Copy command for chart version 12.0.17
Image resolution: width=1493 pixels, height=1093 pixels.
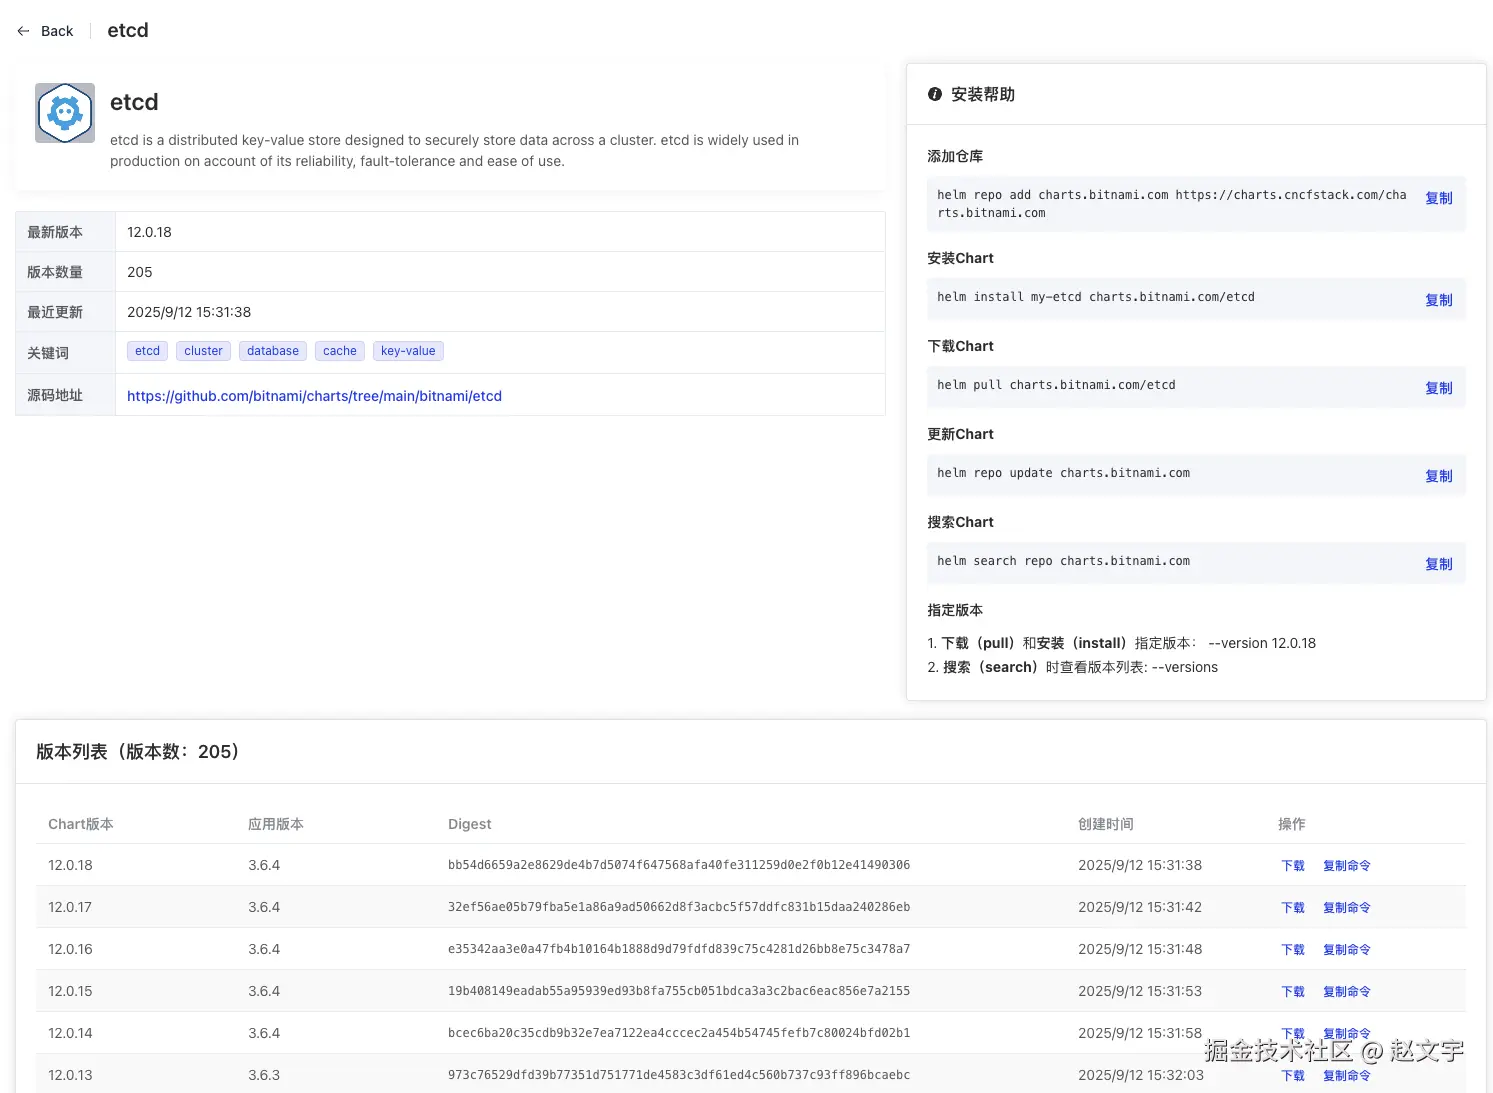(x=1346, y=908)
